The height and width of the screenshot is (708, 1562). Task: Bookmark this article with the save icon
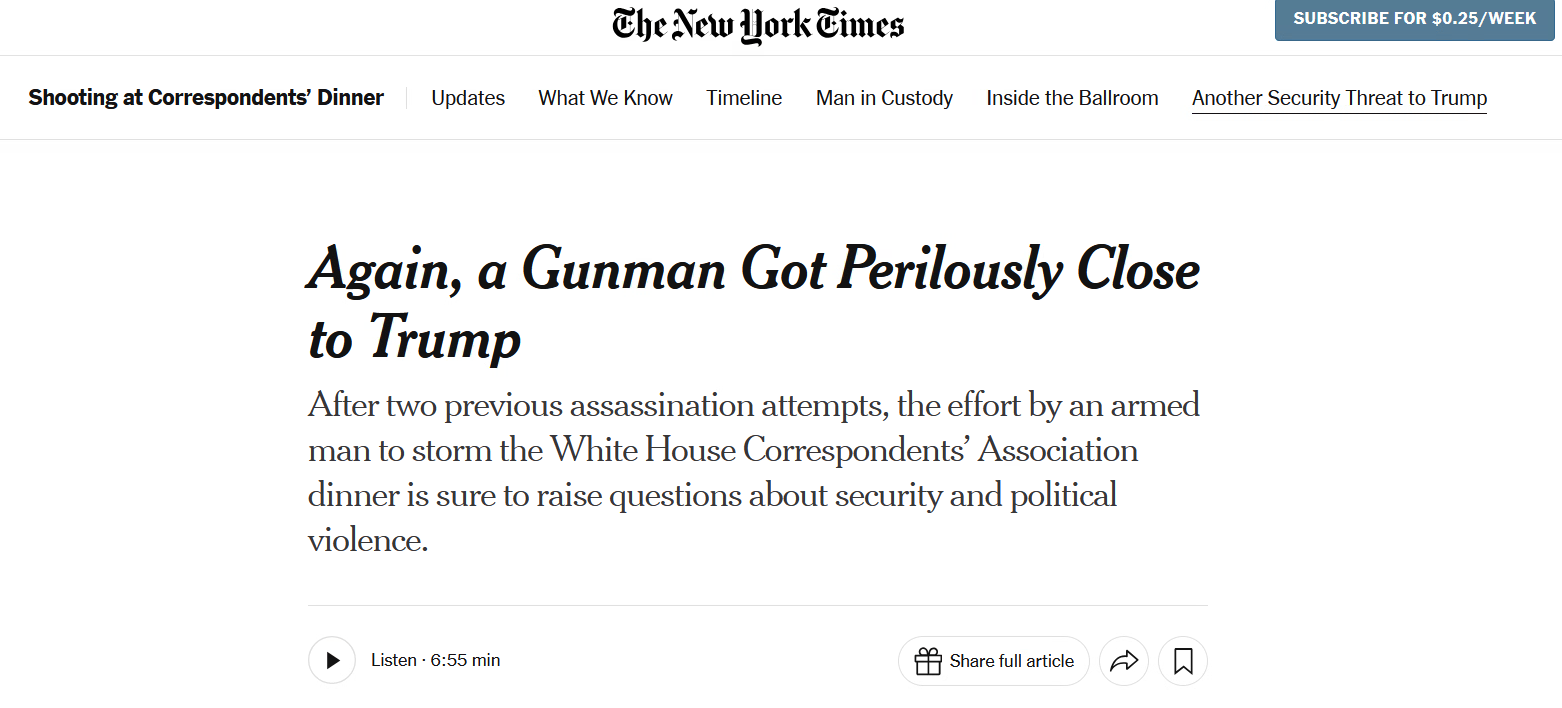click(x=1183, y=661)
